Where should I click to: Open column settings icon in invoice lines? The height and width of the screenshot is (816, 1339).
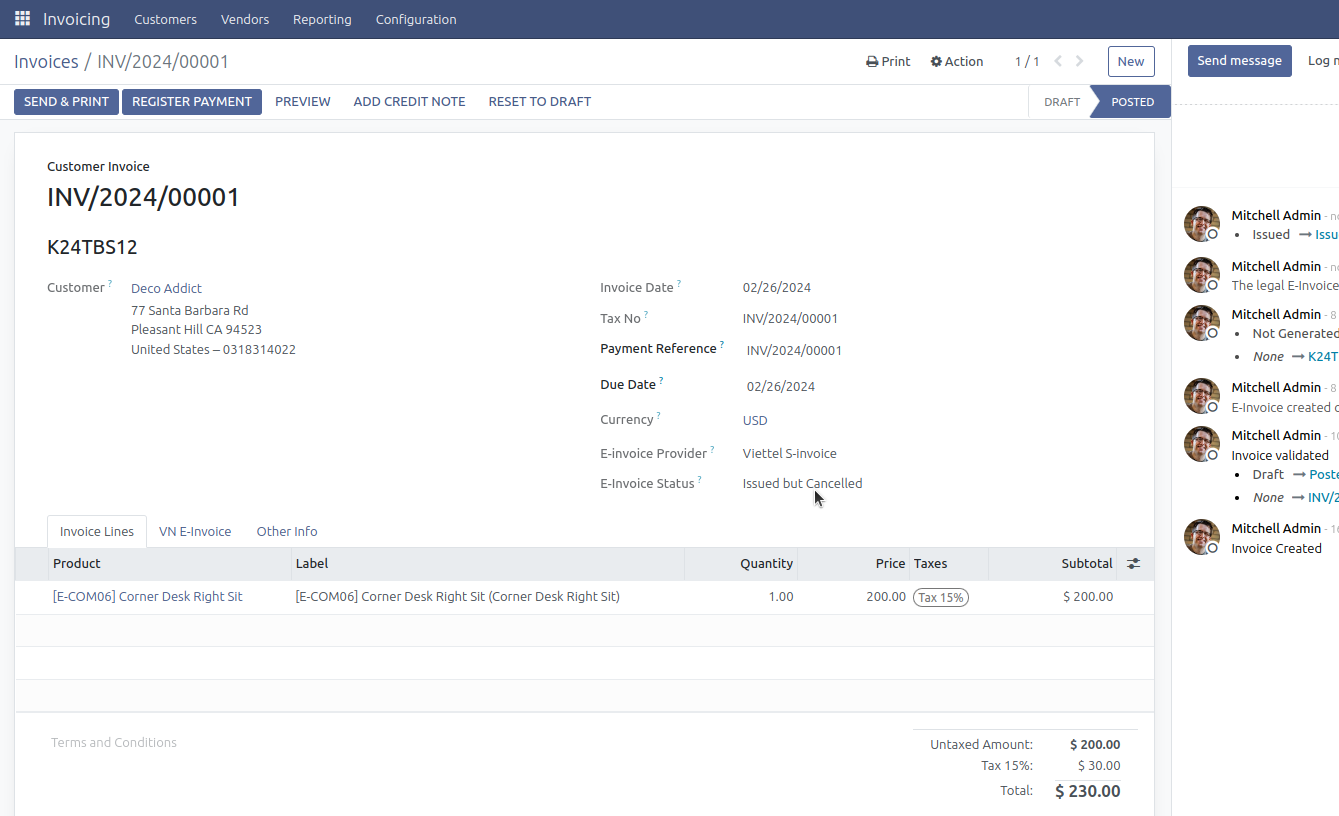click(x=1133, y=564)
